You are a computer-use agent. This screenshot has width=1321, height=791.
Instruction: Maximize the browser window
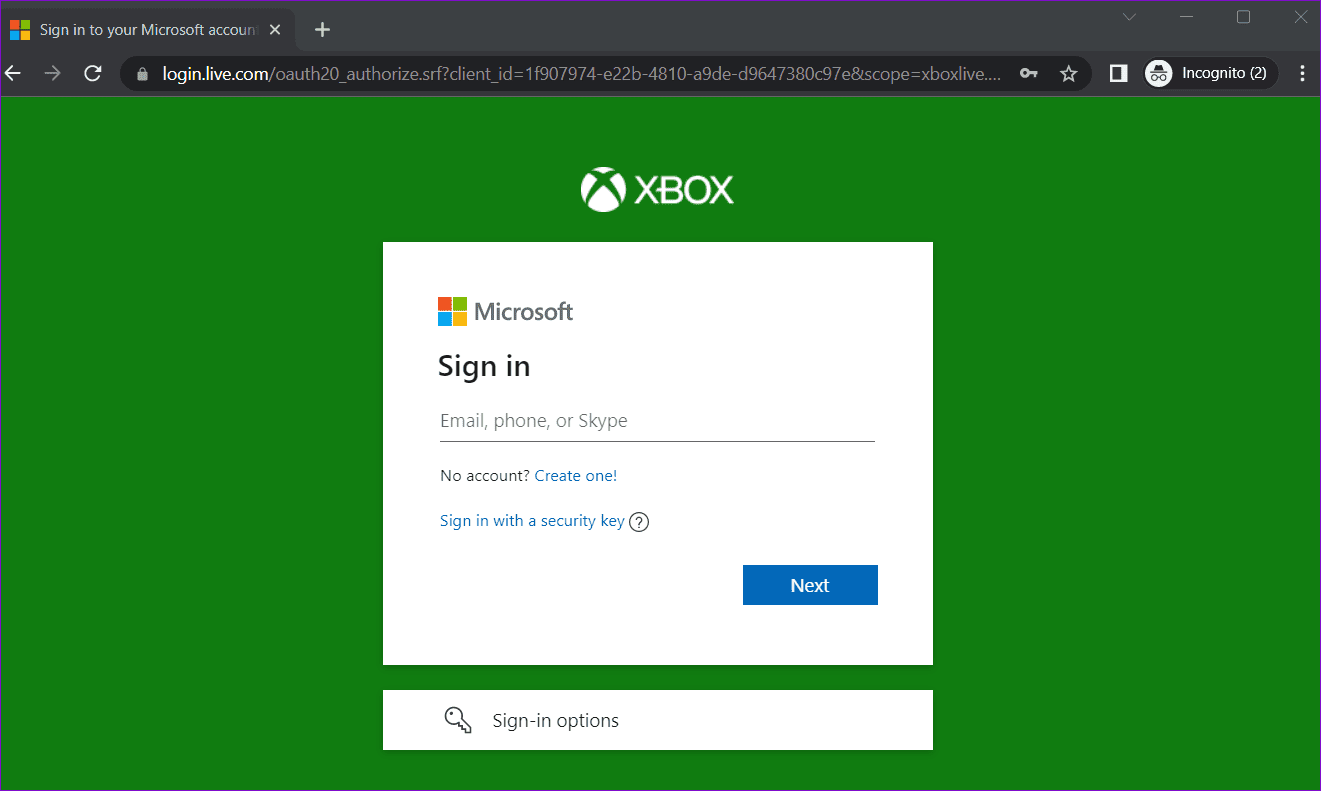point(1244,17)
